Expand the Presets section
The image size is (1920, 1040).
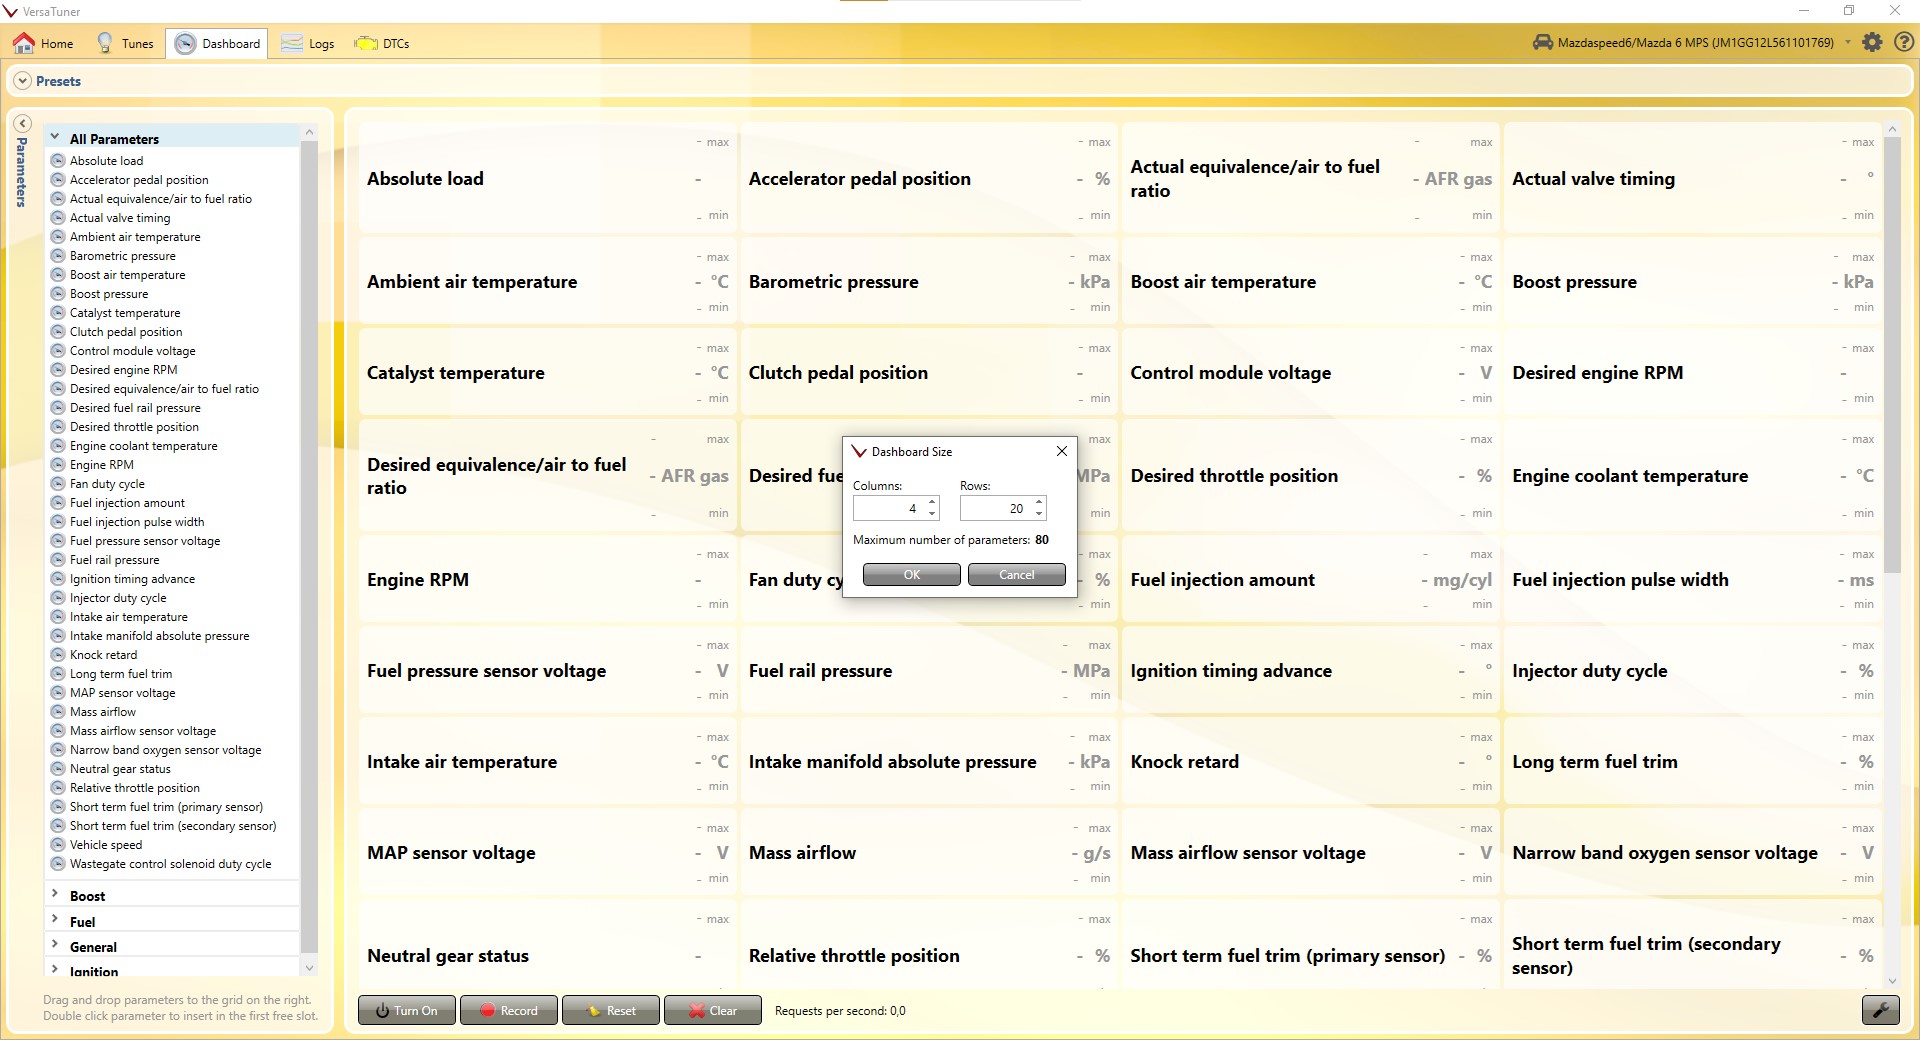pyautogui.click(x=23, y=81)
